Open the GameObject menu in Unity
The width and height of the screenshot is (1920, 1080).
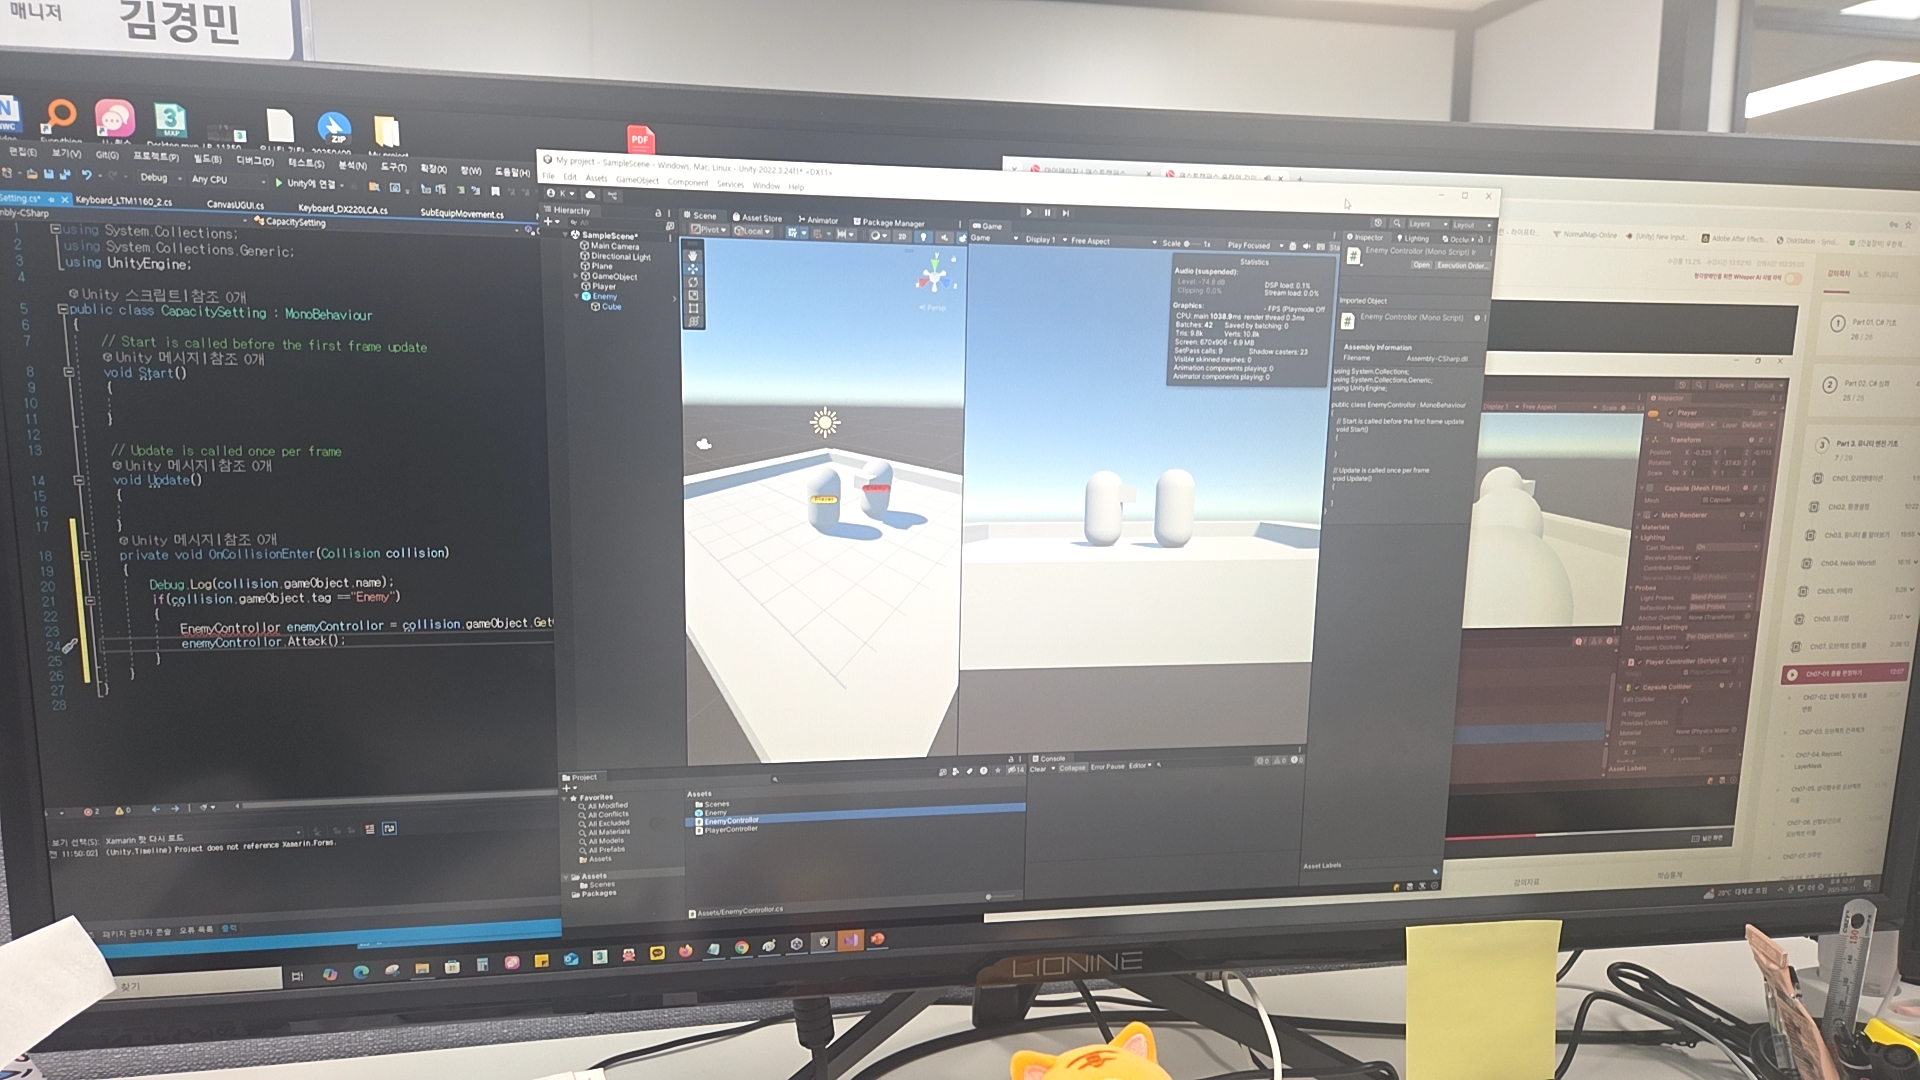[636, 180]
